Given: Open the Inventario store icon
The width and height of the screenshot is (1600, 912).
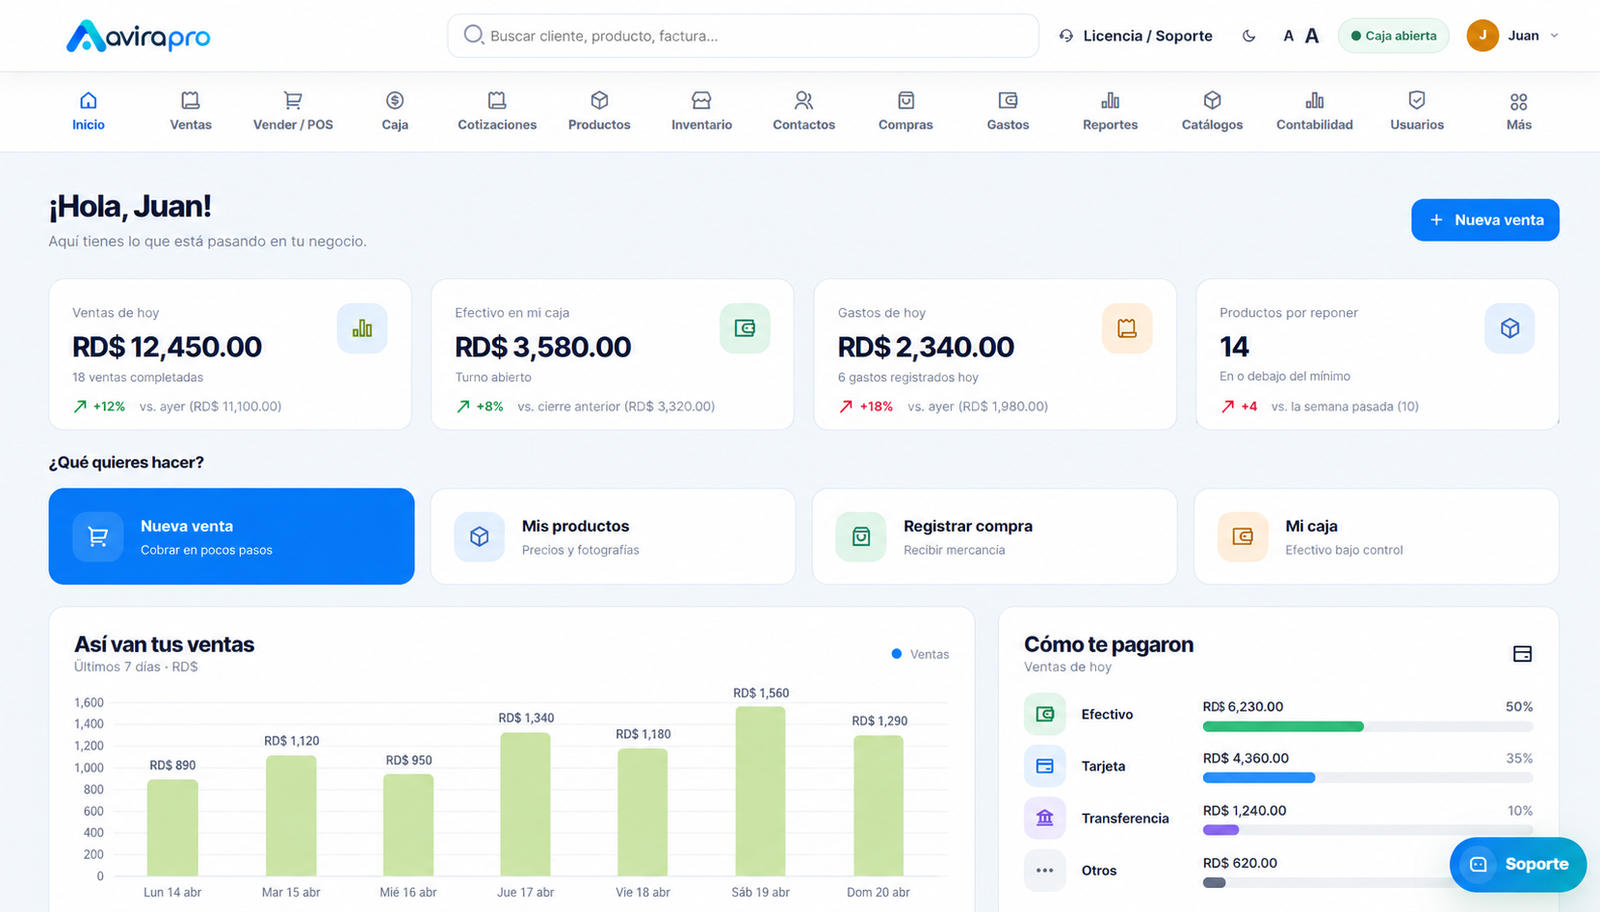Looking at the screenshot, I should coord(702,100).
